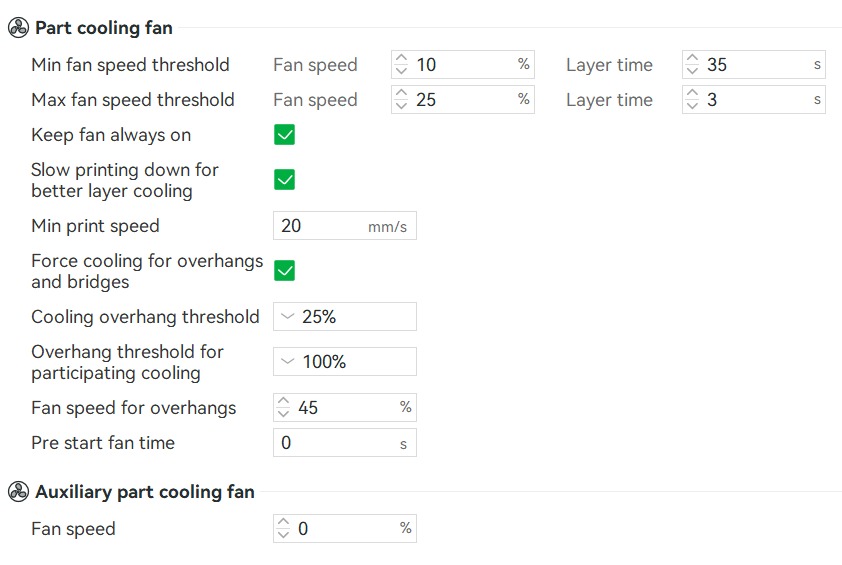
Task: Click the Auxiliary part cooling fan icon
Action: pyautogui.click(x=18, y=491)
